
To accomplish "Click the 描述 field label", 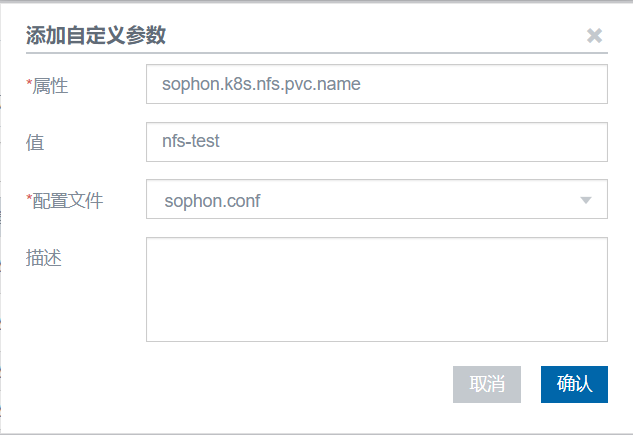I will (x=43, y=258).
